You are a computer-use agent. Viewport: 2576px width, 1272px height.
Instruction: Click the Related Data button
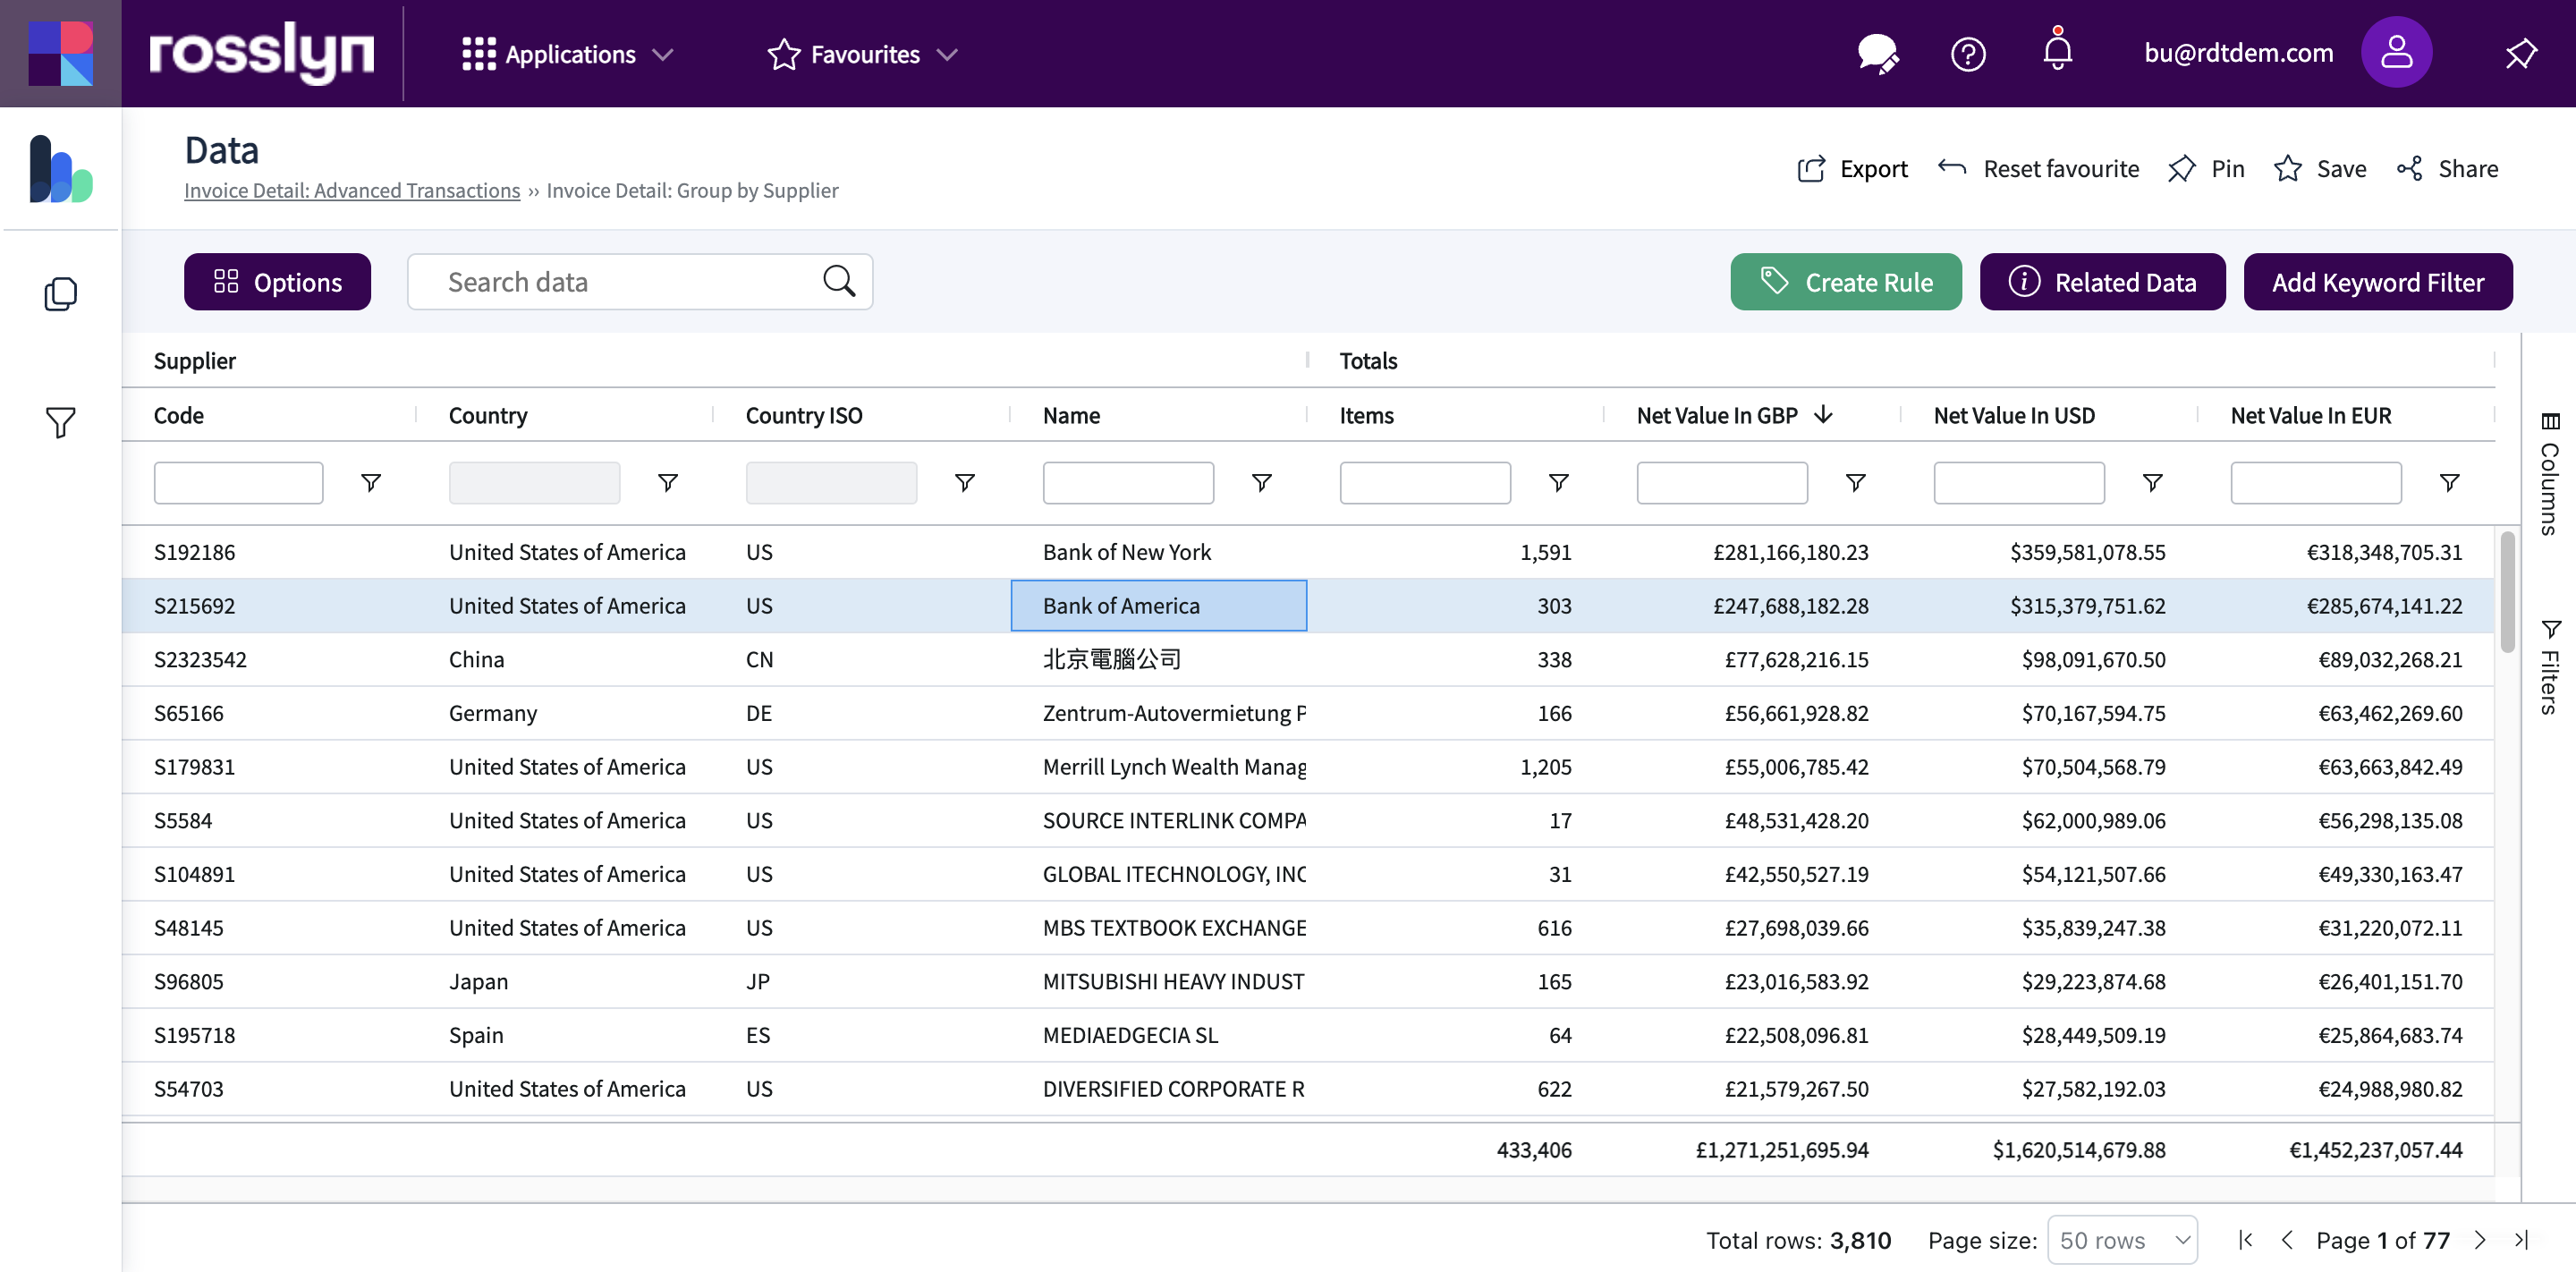coord(2102,282)
